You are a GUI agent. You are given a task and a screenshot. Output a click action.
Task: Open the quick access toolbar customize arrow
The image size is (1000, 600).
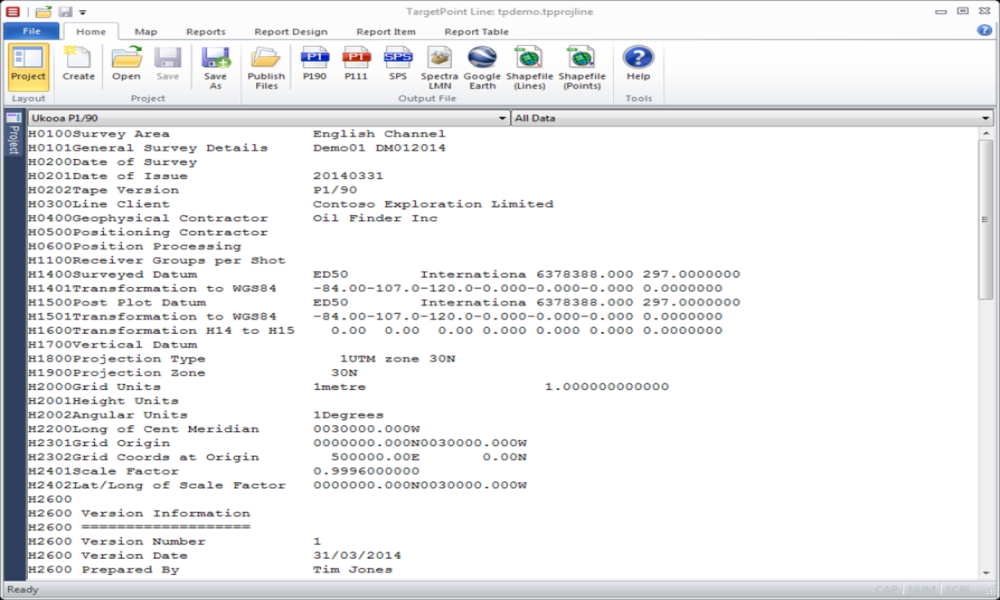pos(82,12)
